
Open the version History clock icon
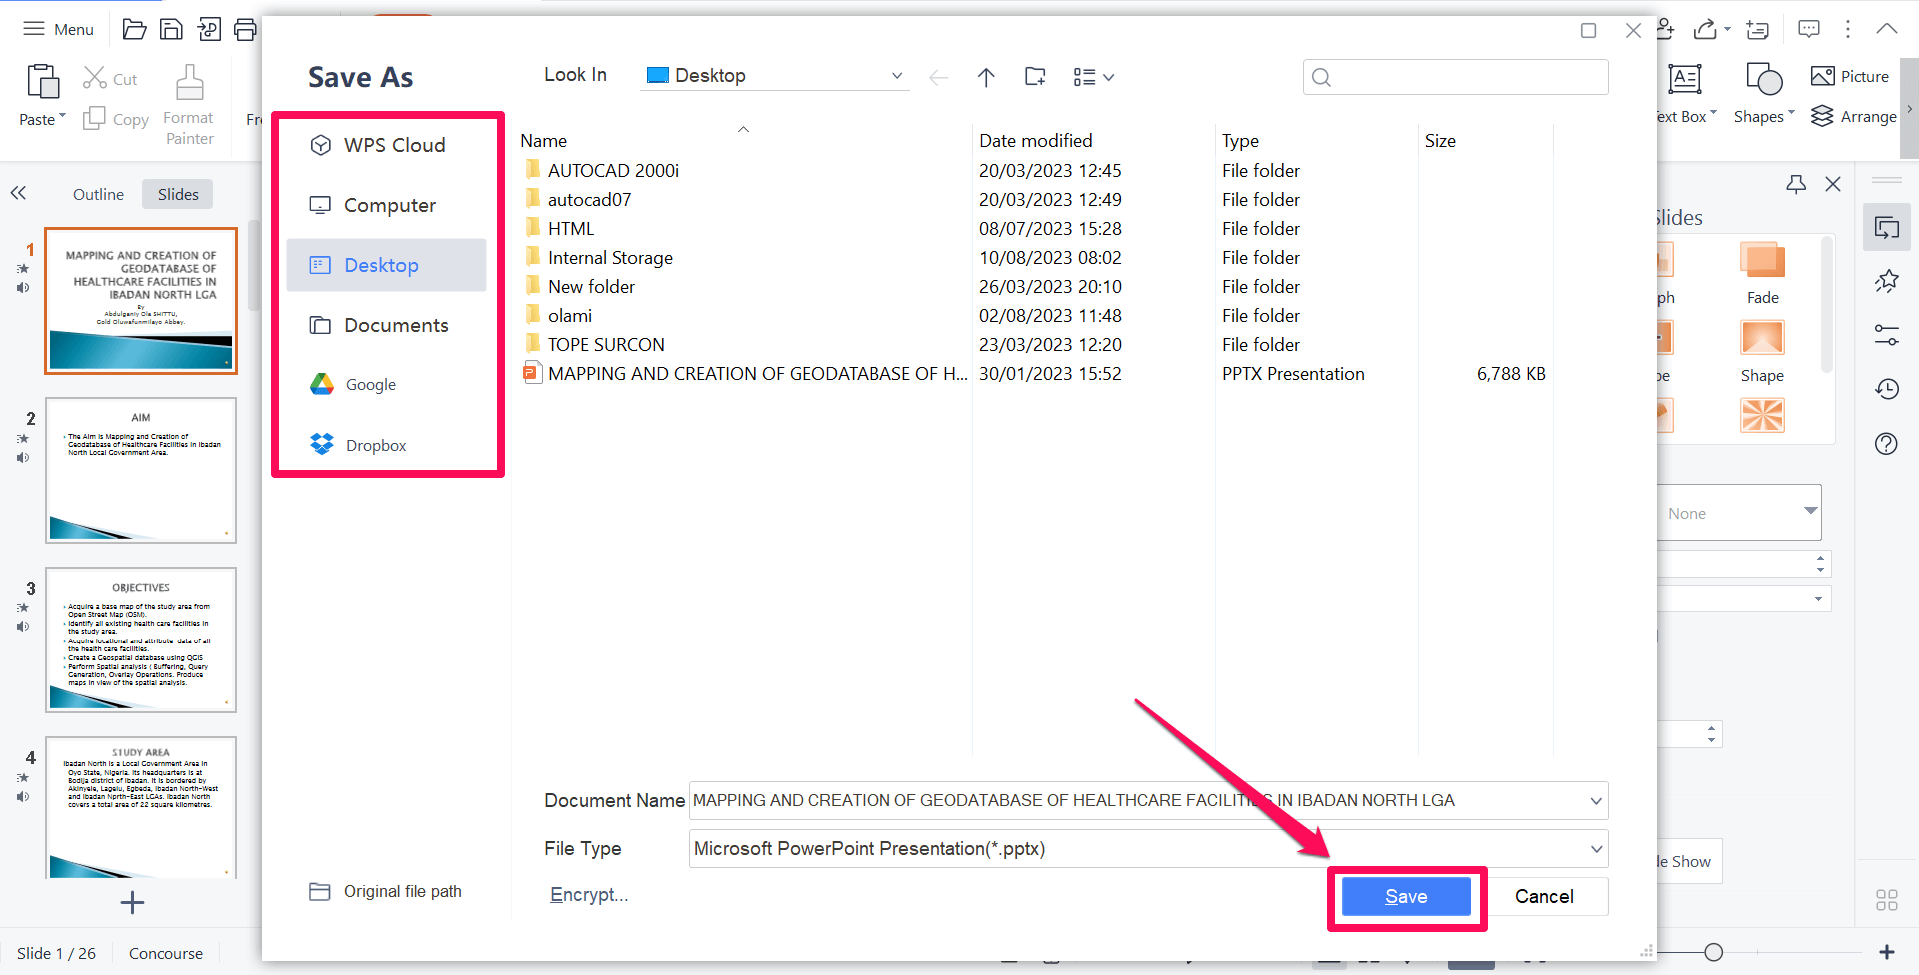click(x=1887, y=389)
